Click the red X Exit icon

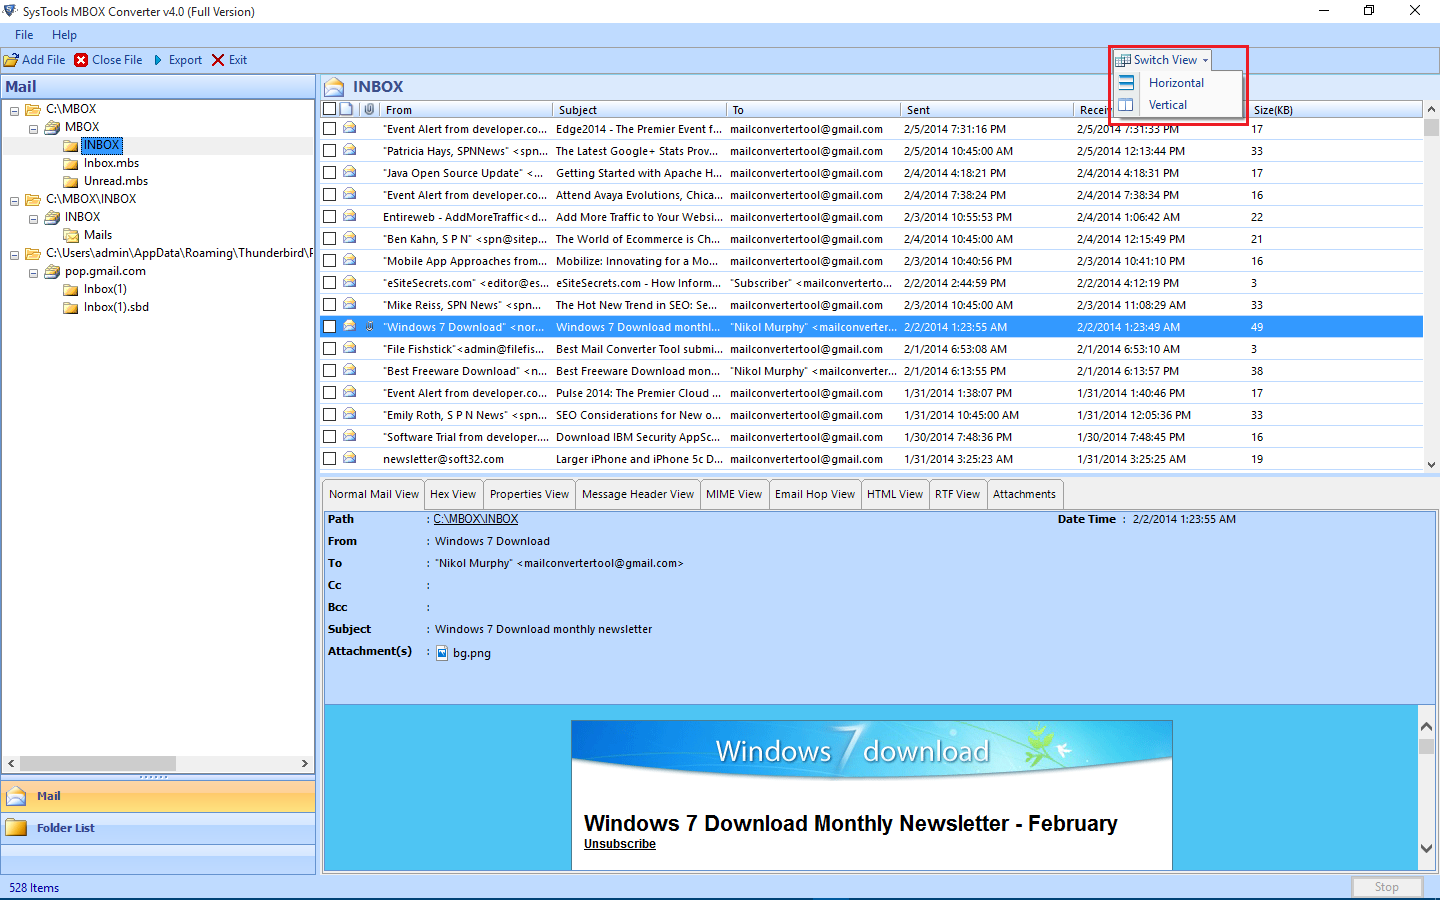[218, 60]
